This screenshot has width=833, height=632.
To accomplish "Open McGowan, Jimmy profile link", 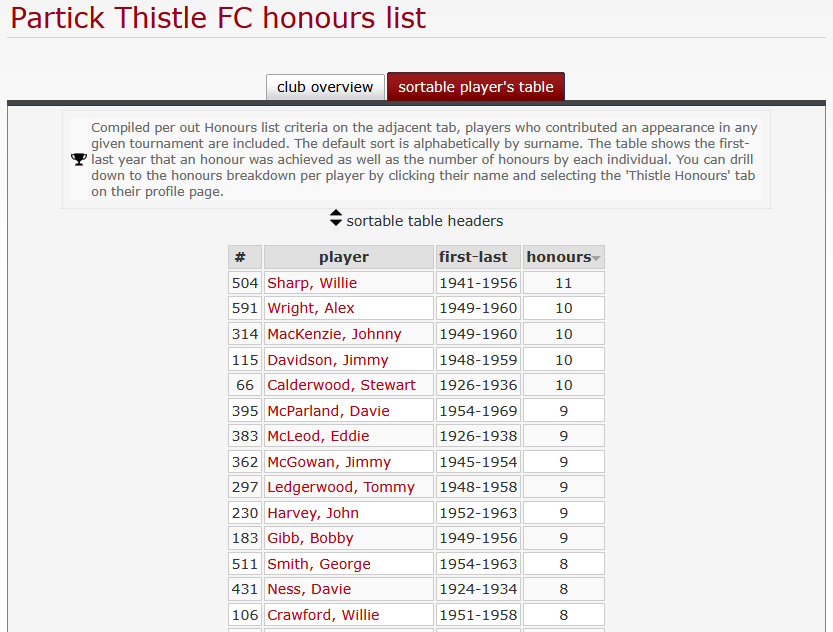I will (329, 462).
